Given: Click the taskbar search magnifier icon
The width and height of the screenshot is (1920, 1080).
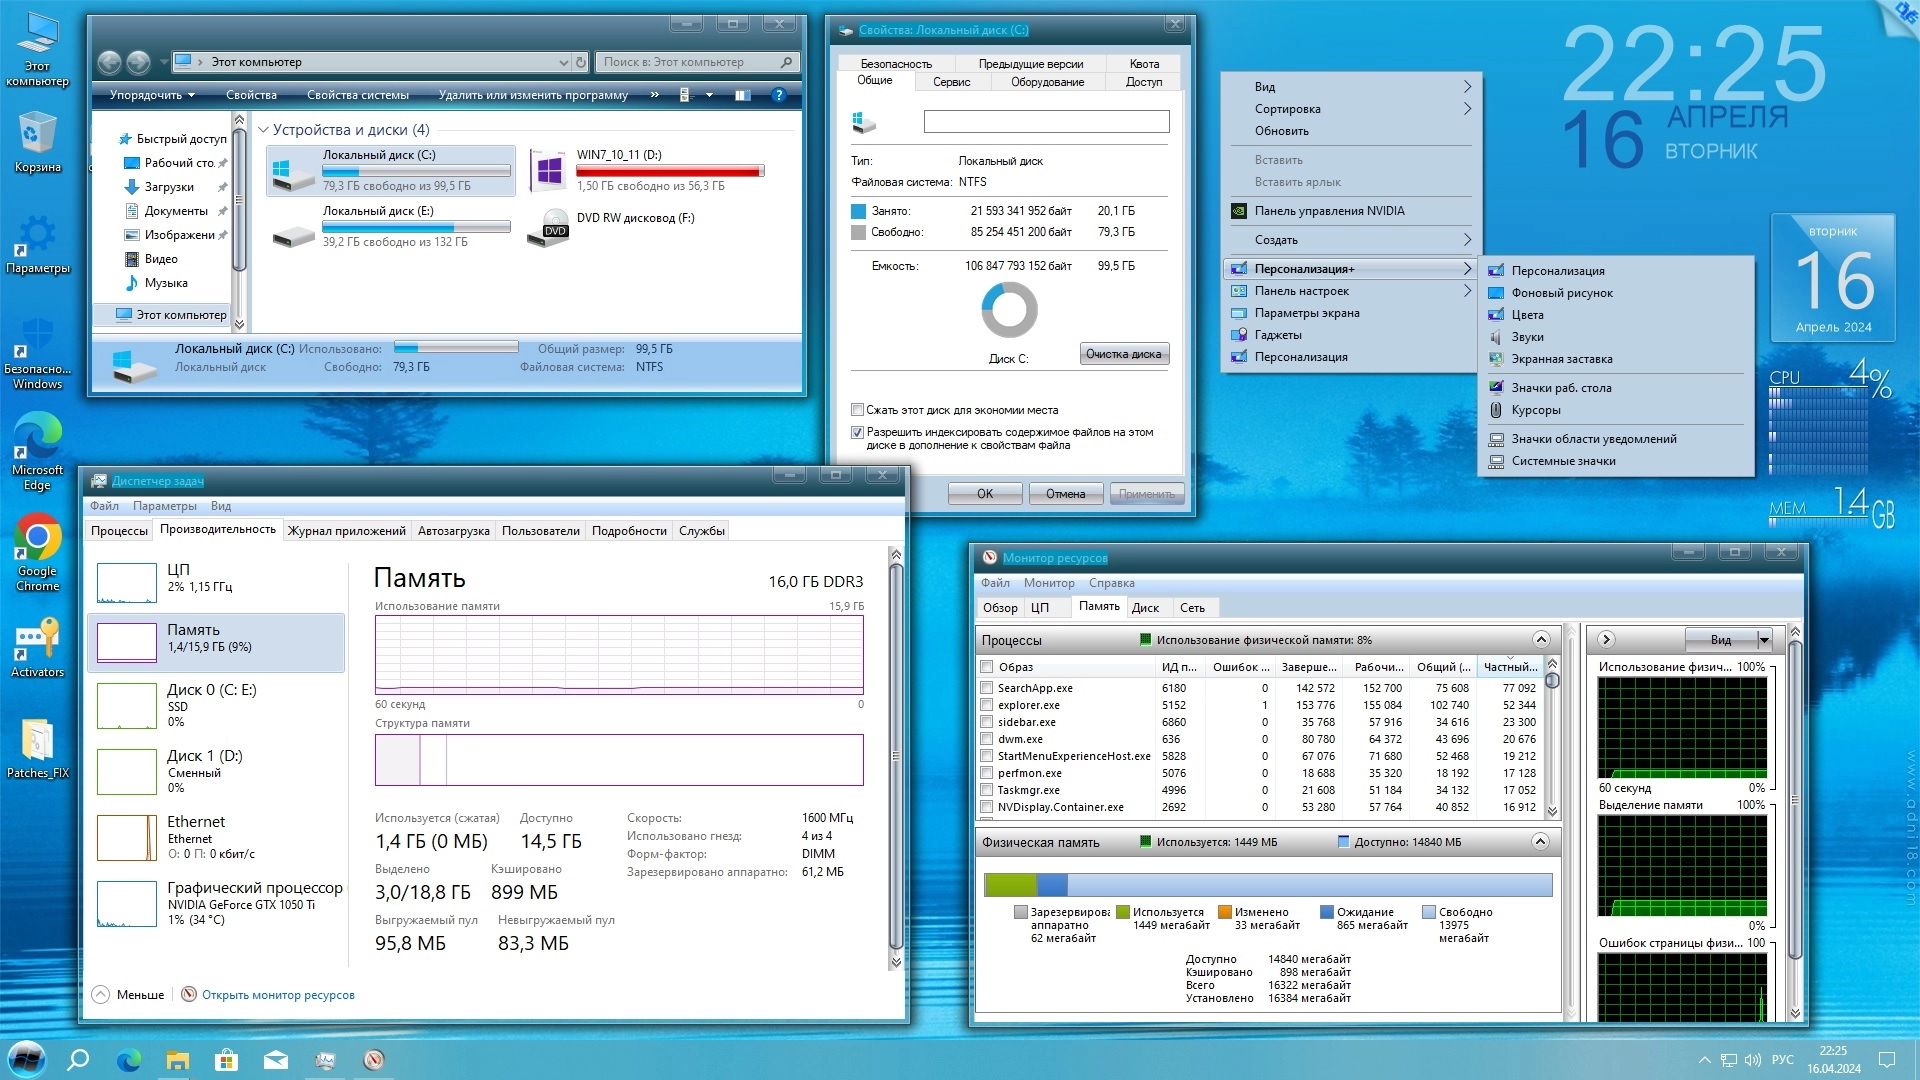Looking at the screenshot, I should (x=78, y=1060).
